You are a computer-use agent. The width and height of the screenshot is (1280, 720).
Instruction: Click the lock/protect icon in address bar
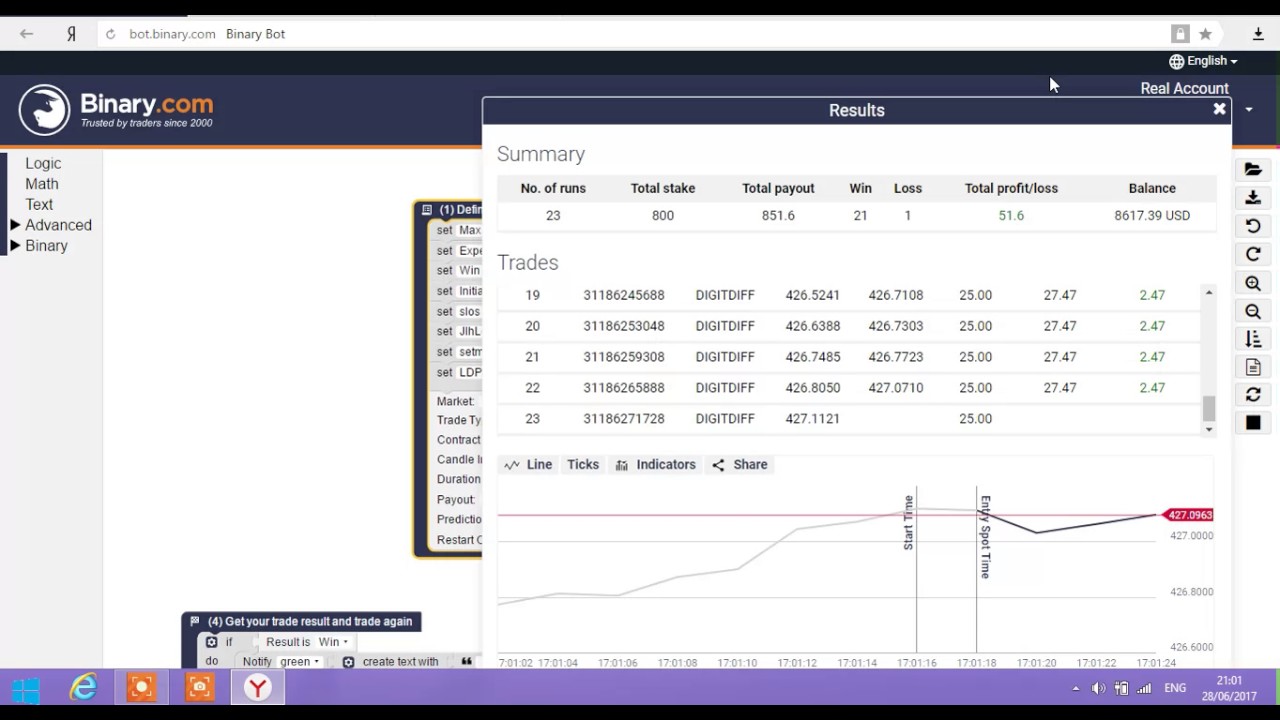[x=1180, y=34]
